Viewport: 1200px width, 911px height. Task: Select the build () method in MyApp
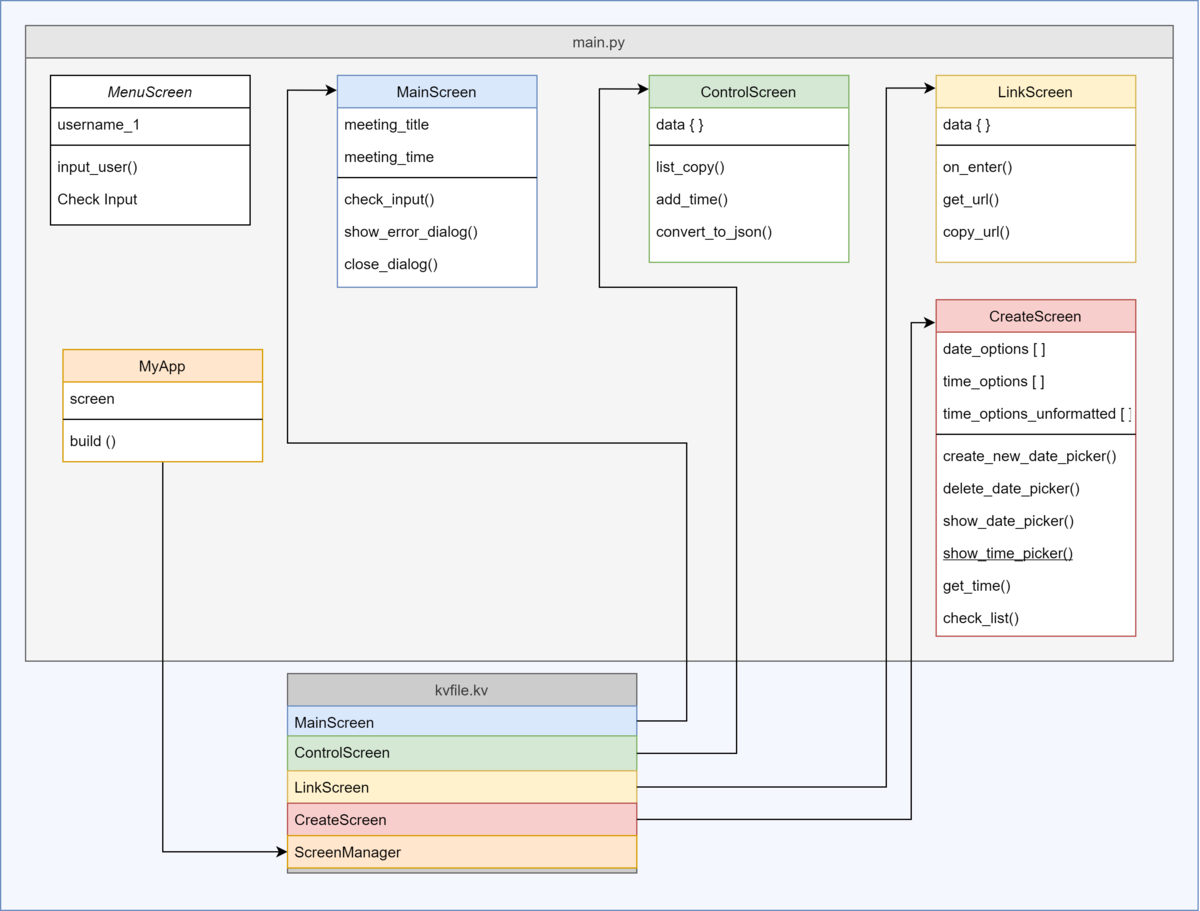(x=93, y=441)
